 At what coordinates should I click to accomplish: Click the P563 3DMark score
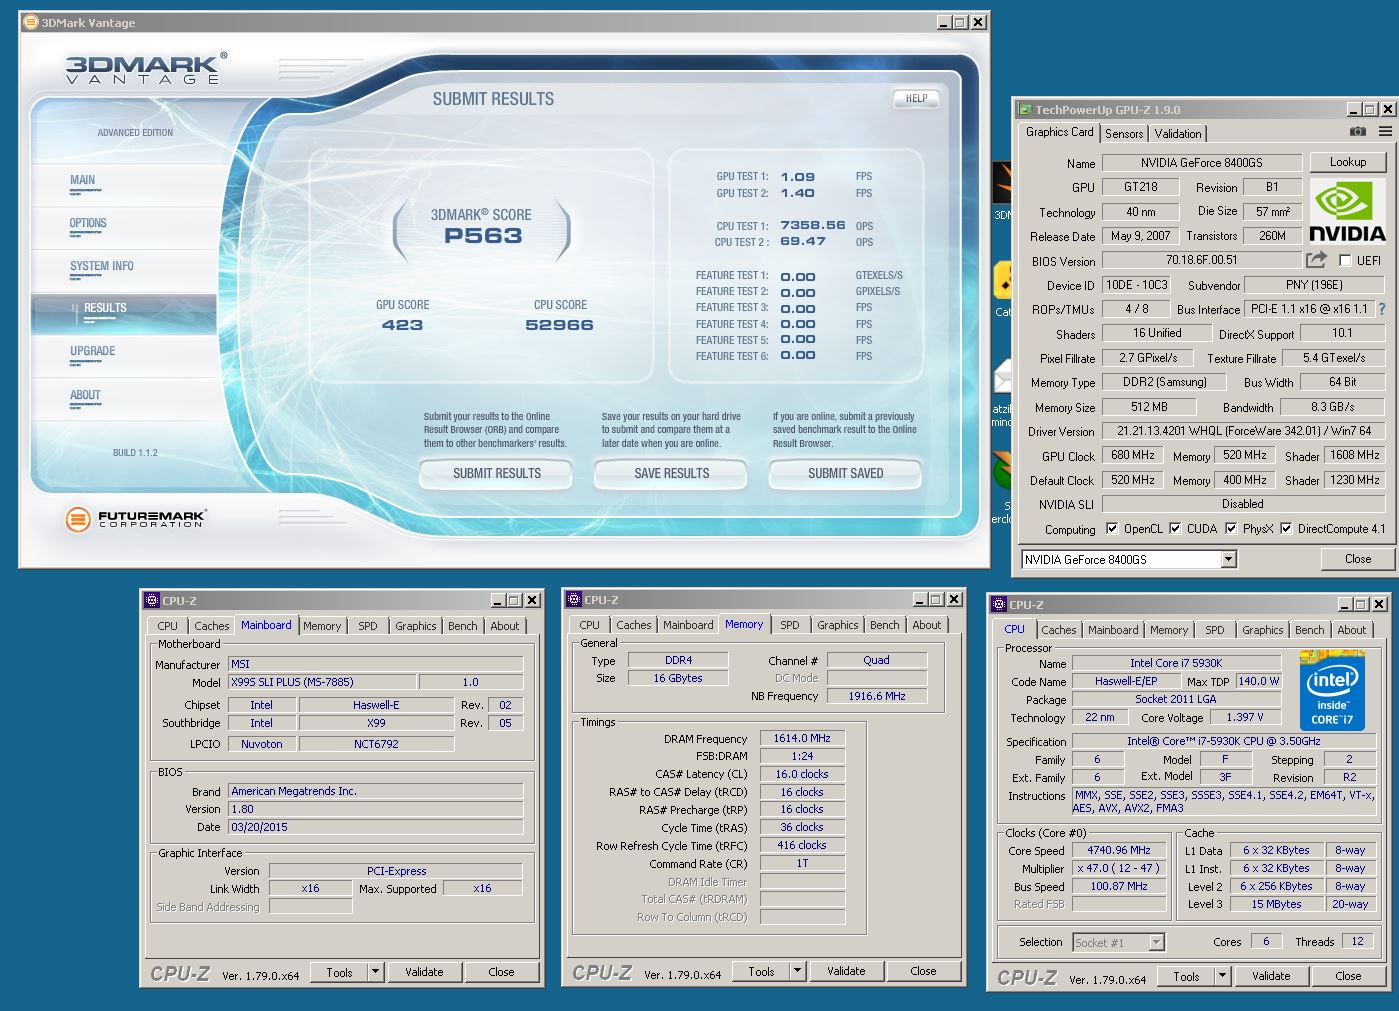coord(483,236)
